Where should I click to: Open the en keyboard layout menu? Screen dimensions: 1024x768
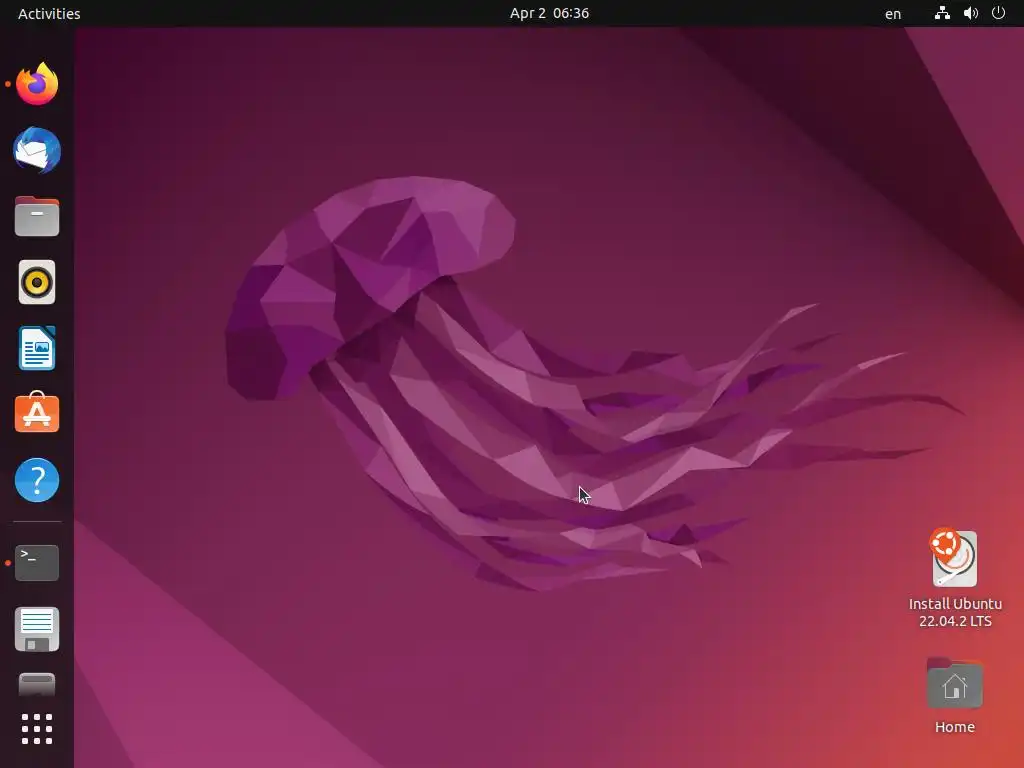tap(893, 14)
